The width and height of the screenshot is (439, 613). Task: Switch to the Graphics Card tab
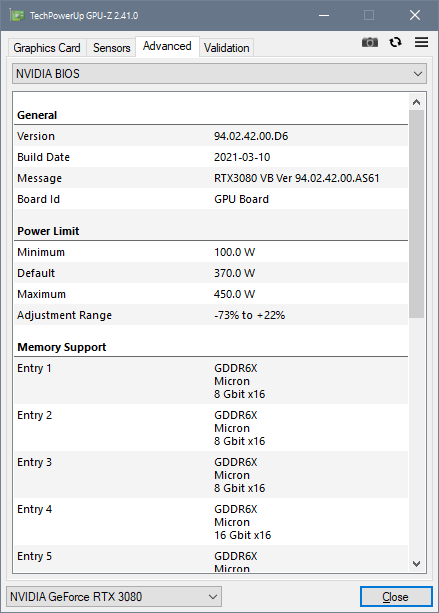(x=47, y=48)
